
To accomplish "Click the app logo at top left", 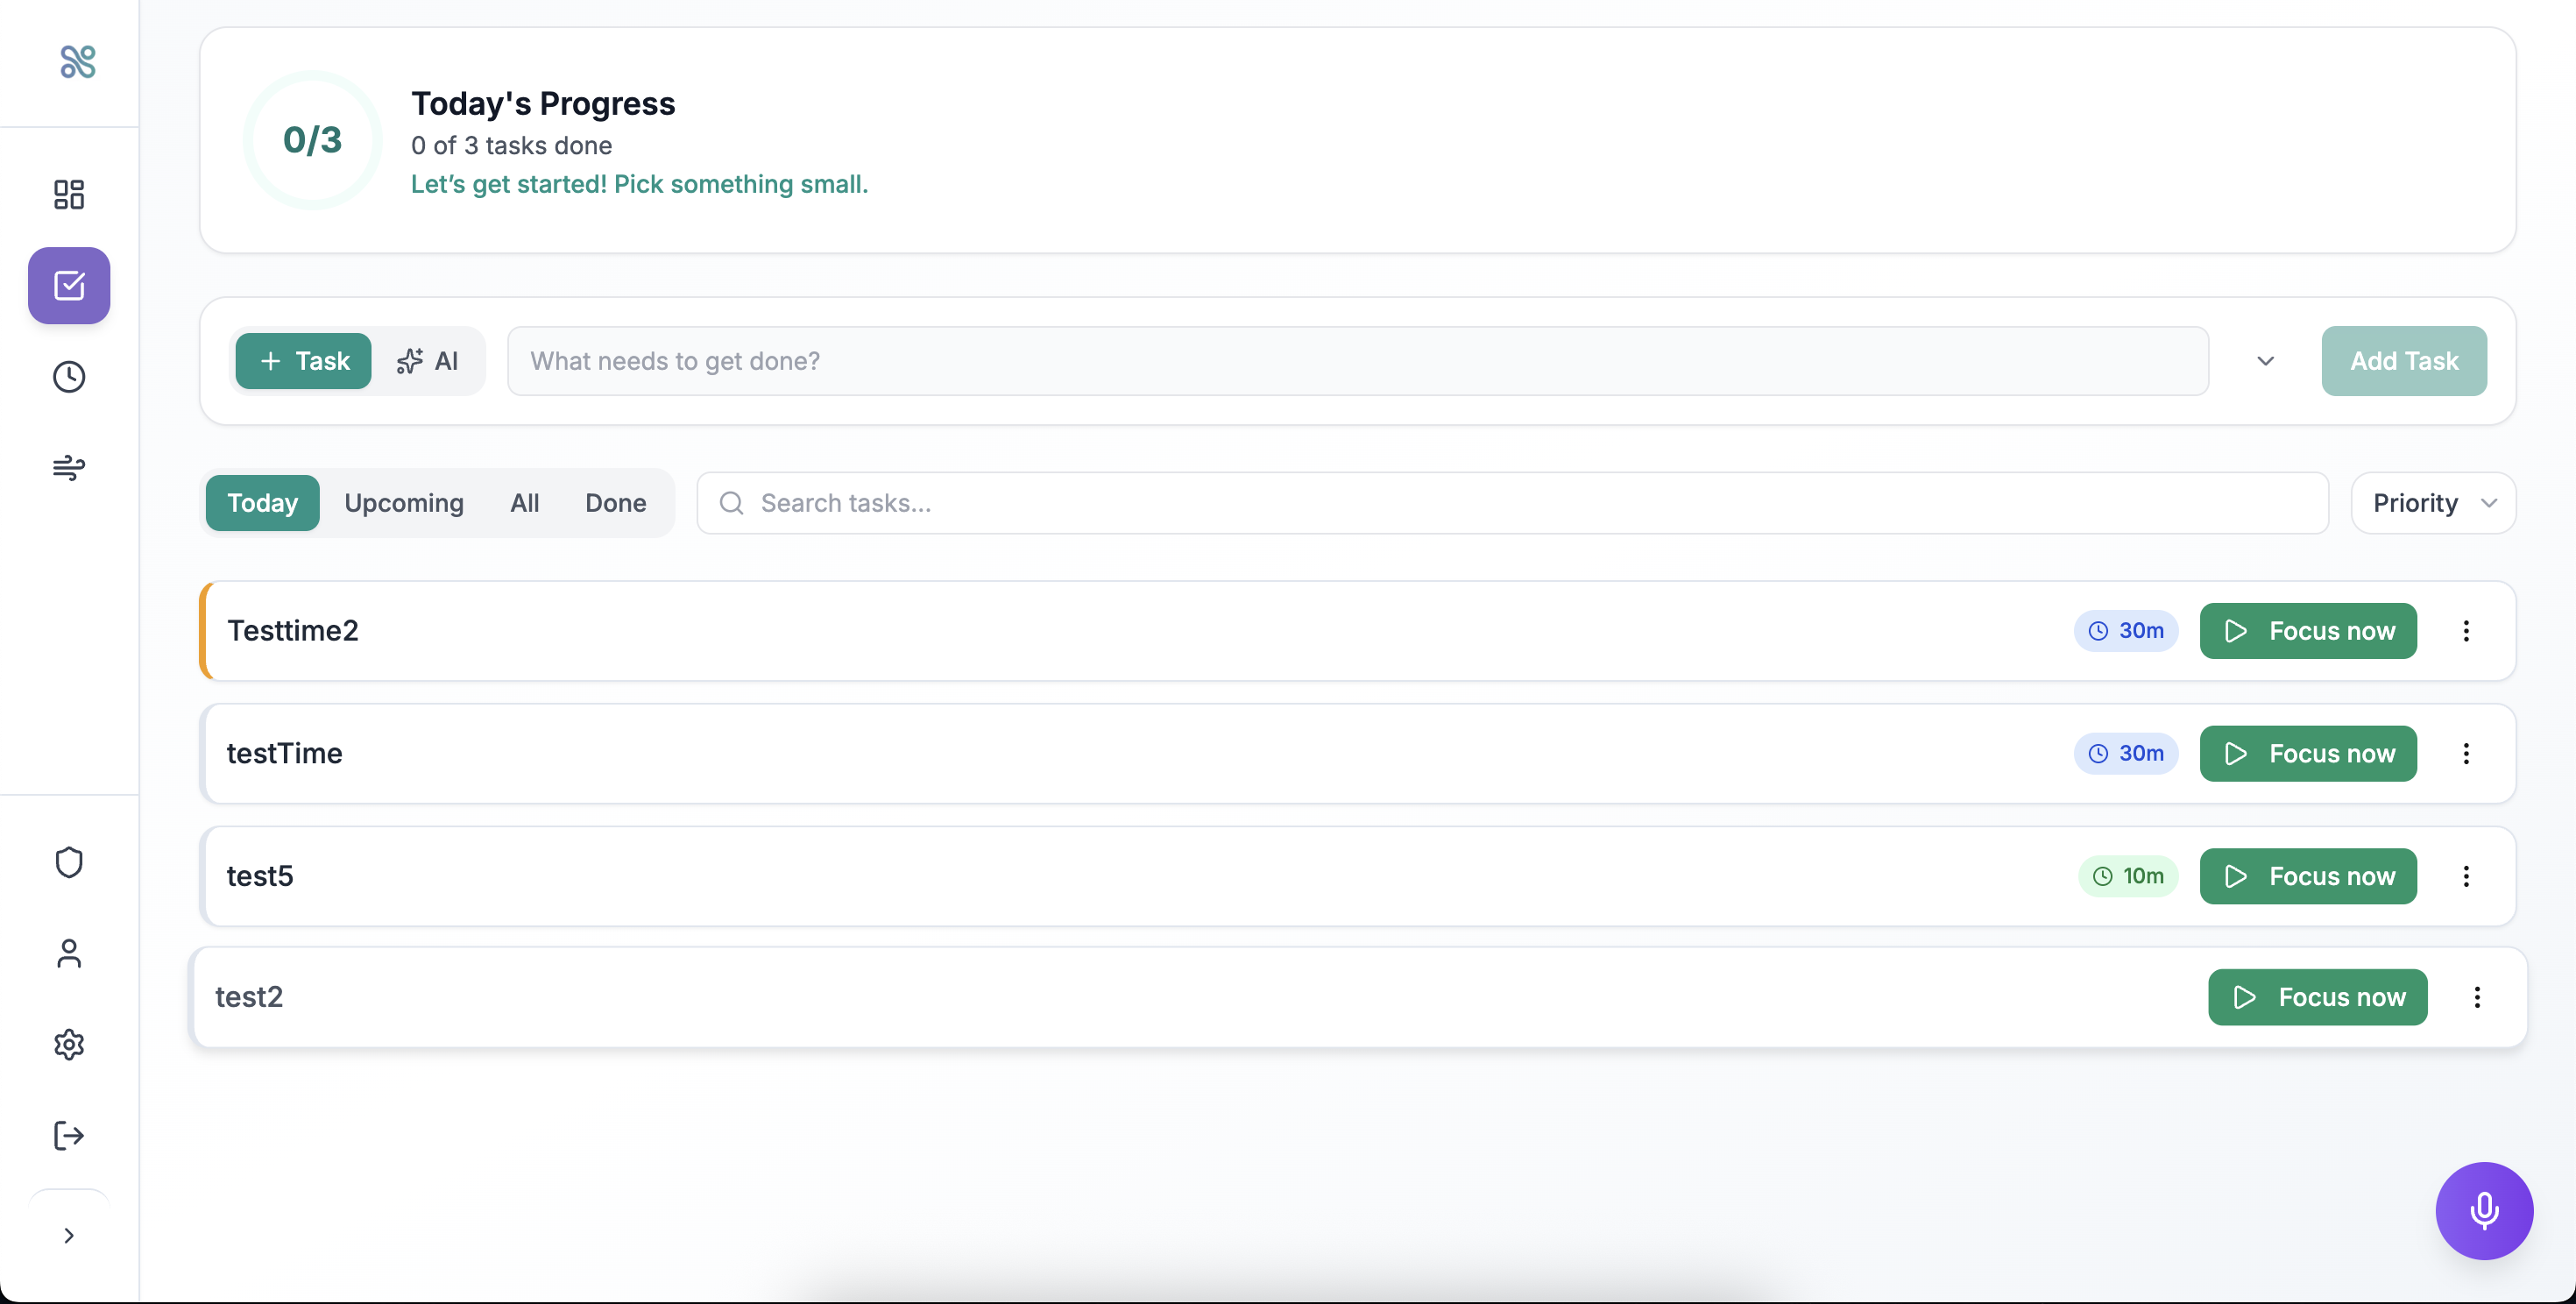I will (79, 62).
